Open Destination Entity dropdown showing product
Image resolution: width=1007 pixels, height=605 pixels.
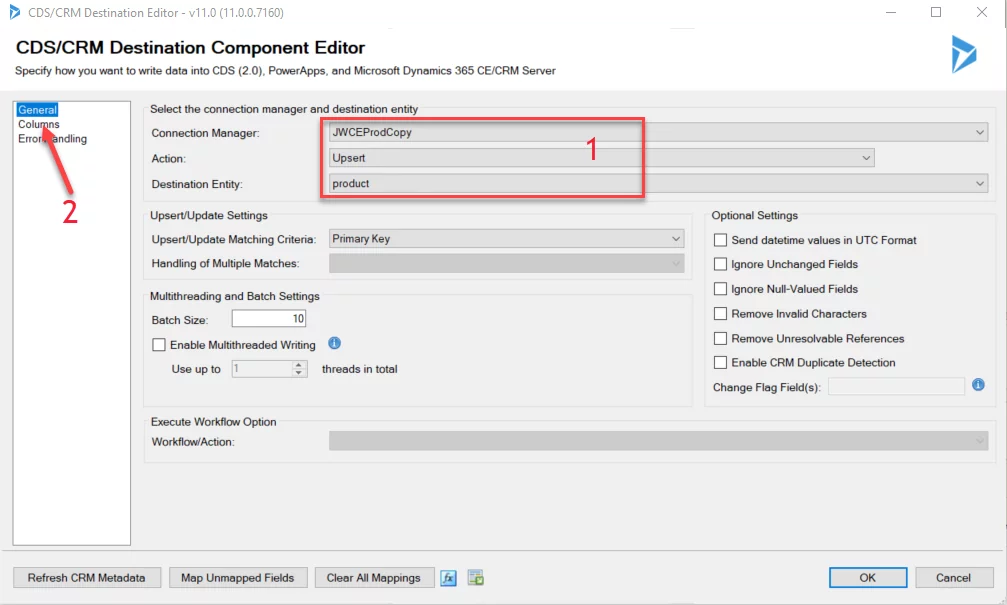[658, 184]
